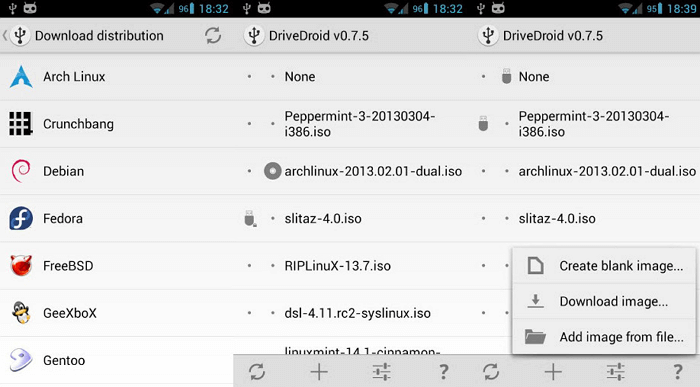Select GeeXboX distribution

[x=117, y=313]
